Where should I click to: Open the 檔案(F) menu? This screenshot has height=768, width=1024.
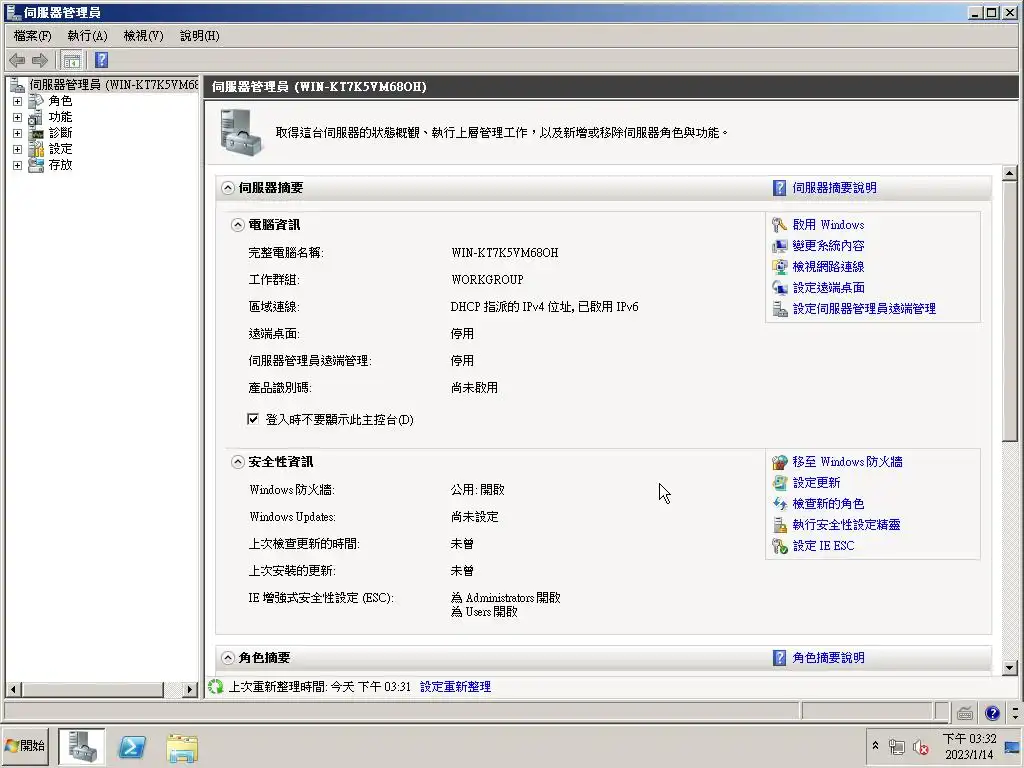(x=32, y=36)
